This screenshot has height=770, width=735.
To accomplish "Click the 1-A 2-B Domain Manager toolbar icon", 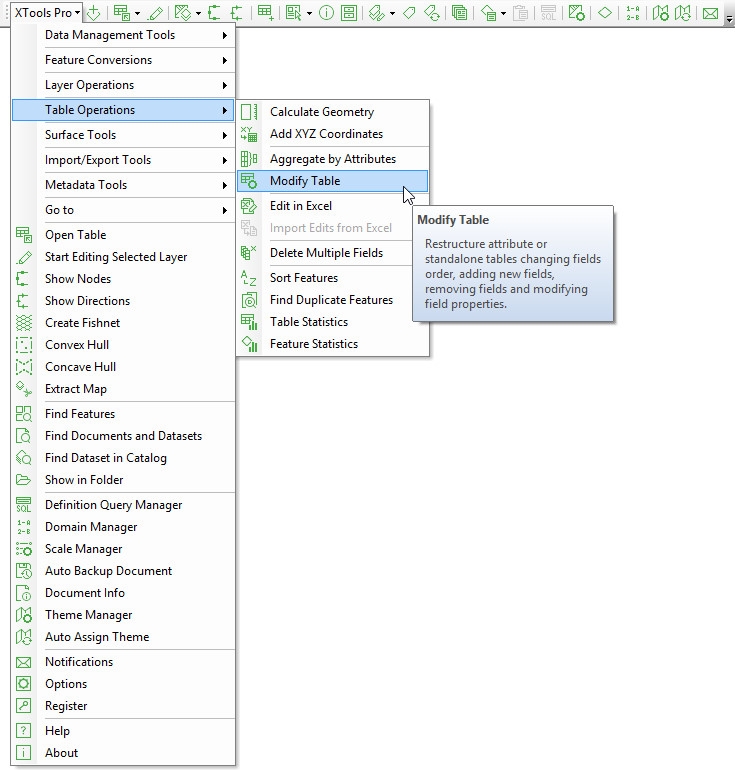I will pos(632,13).
